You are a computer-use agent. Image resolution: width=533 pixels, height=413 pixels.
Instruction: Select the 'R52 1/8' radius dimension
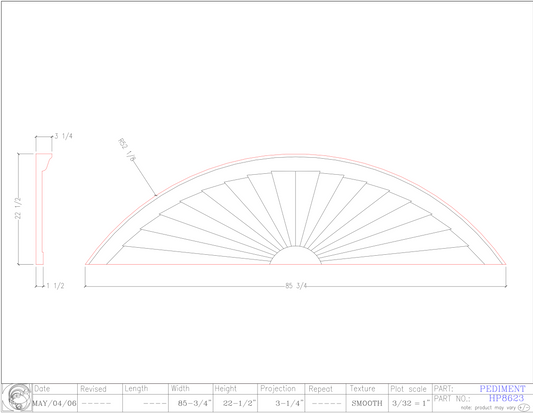coord(126,150)
